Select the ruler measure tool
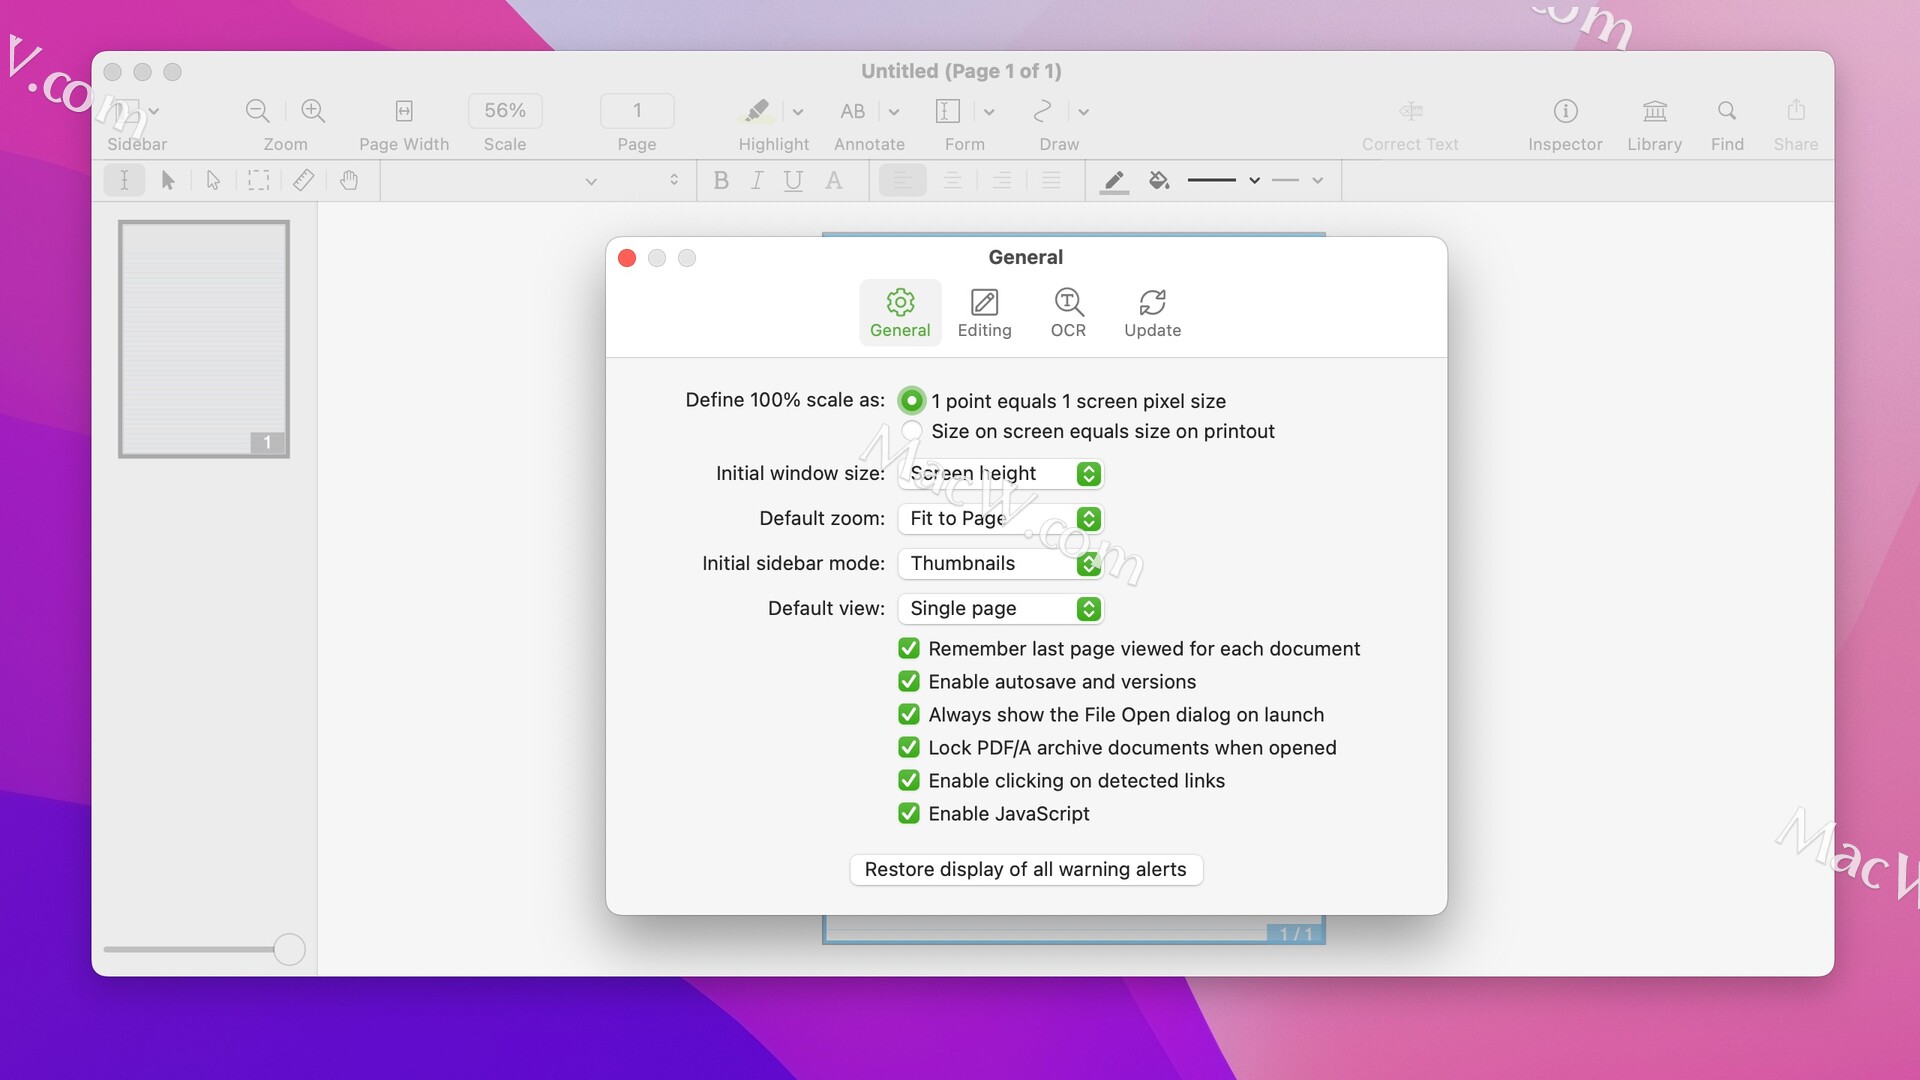This screenshot has width=1920, height=1080. [303, 180]
